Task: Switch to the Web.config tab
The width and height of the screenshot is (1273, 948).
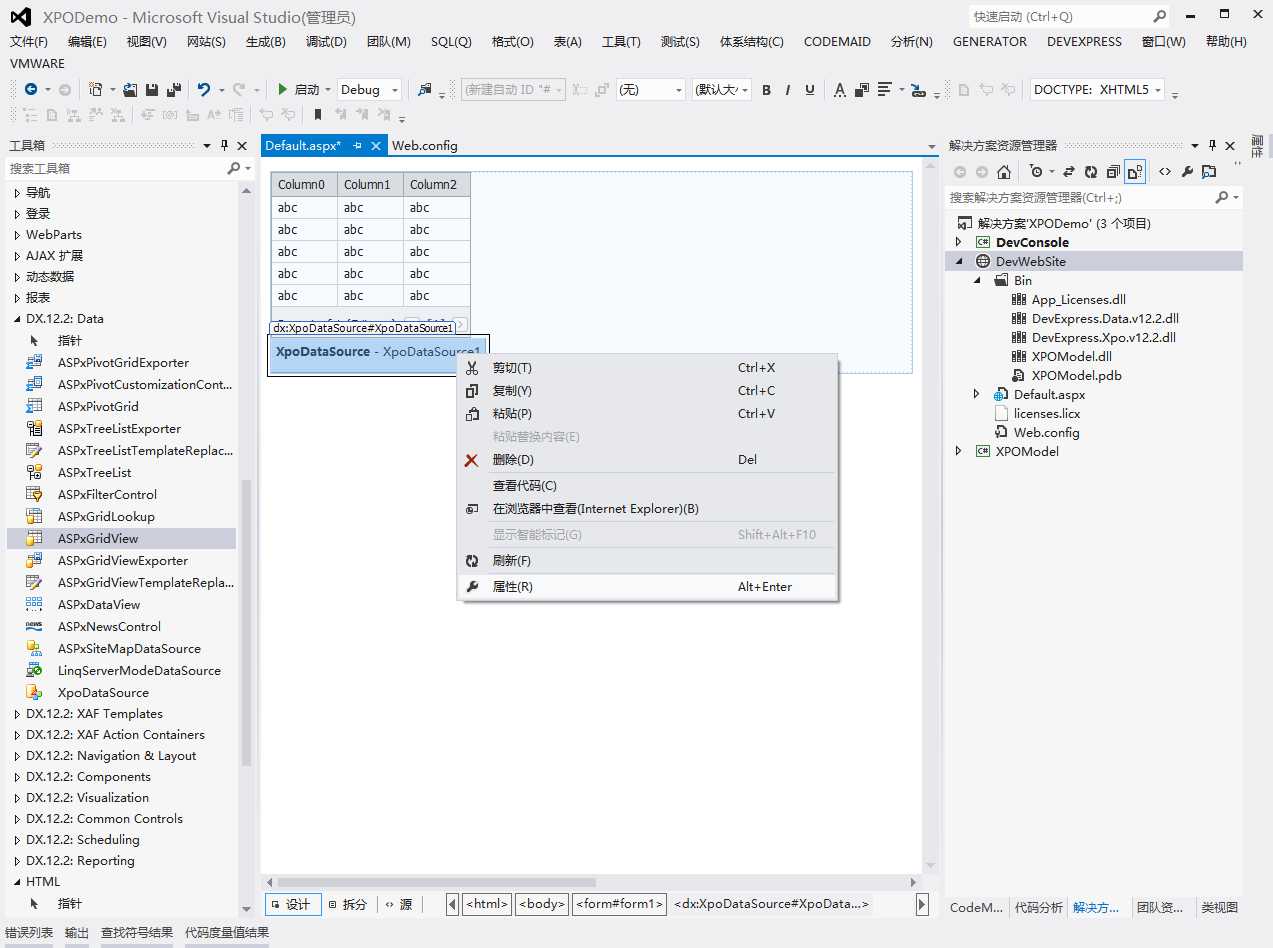Action: [424, 146]
